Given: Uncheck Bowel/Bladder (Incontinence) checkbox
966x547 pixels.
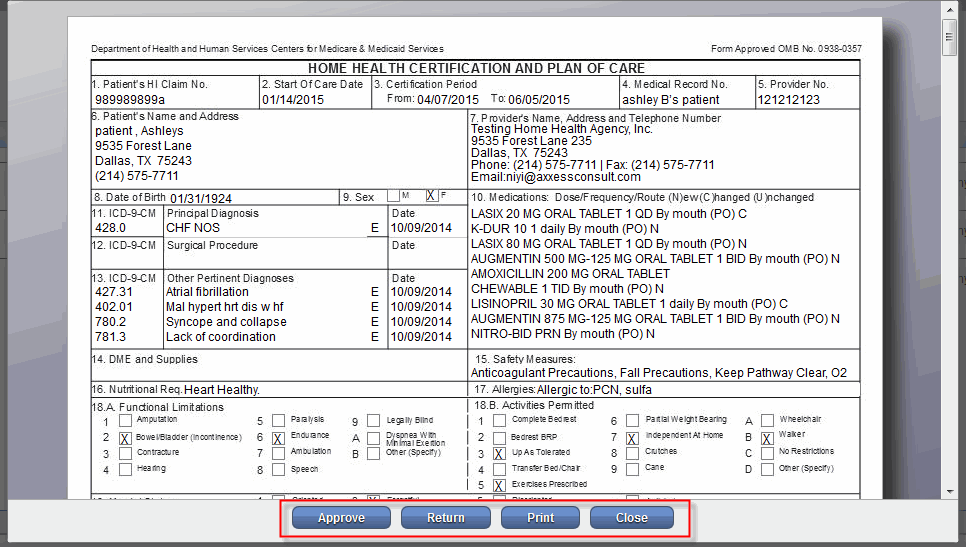Looking at the screenshot, I should (x=125, y=438).
